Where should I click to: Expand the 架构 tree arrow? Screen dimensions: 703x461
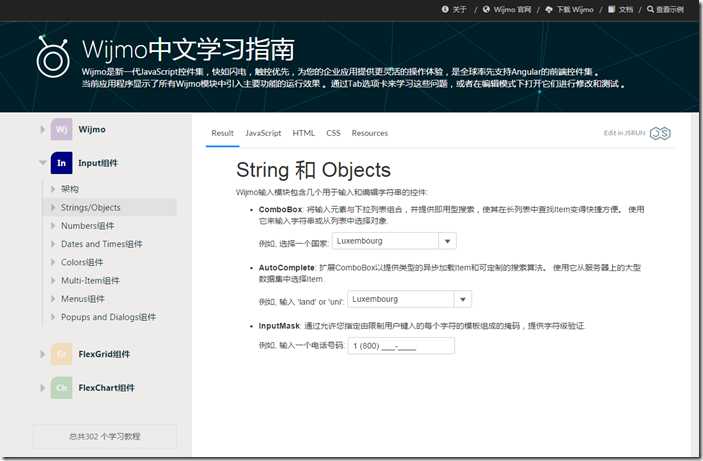coord(52,189)
